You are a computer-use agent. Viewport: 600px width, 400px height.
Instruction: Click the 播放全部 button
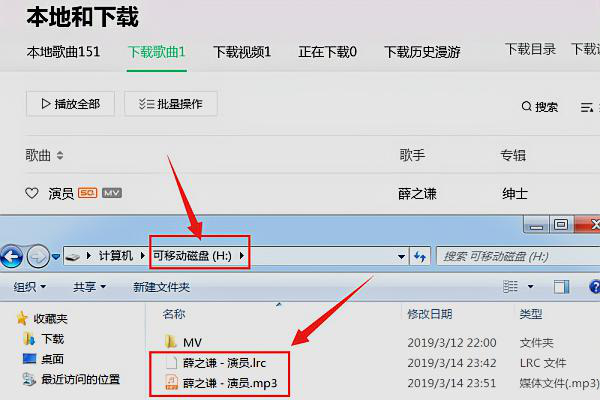[x=70, y=104]
